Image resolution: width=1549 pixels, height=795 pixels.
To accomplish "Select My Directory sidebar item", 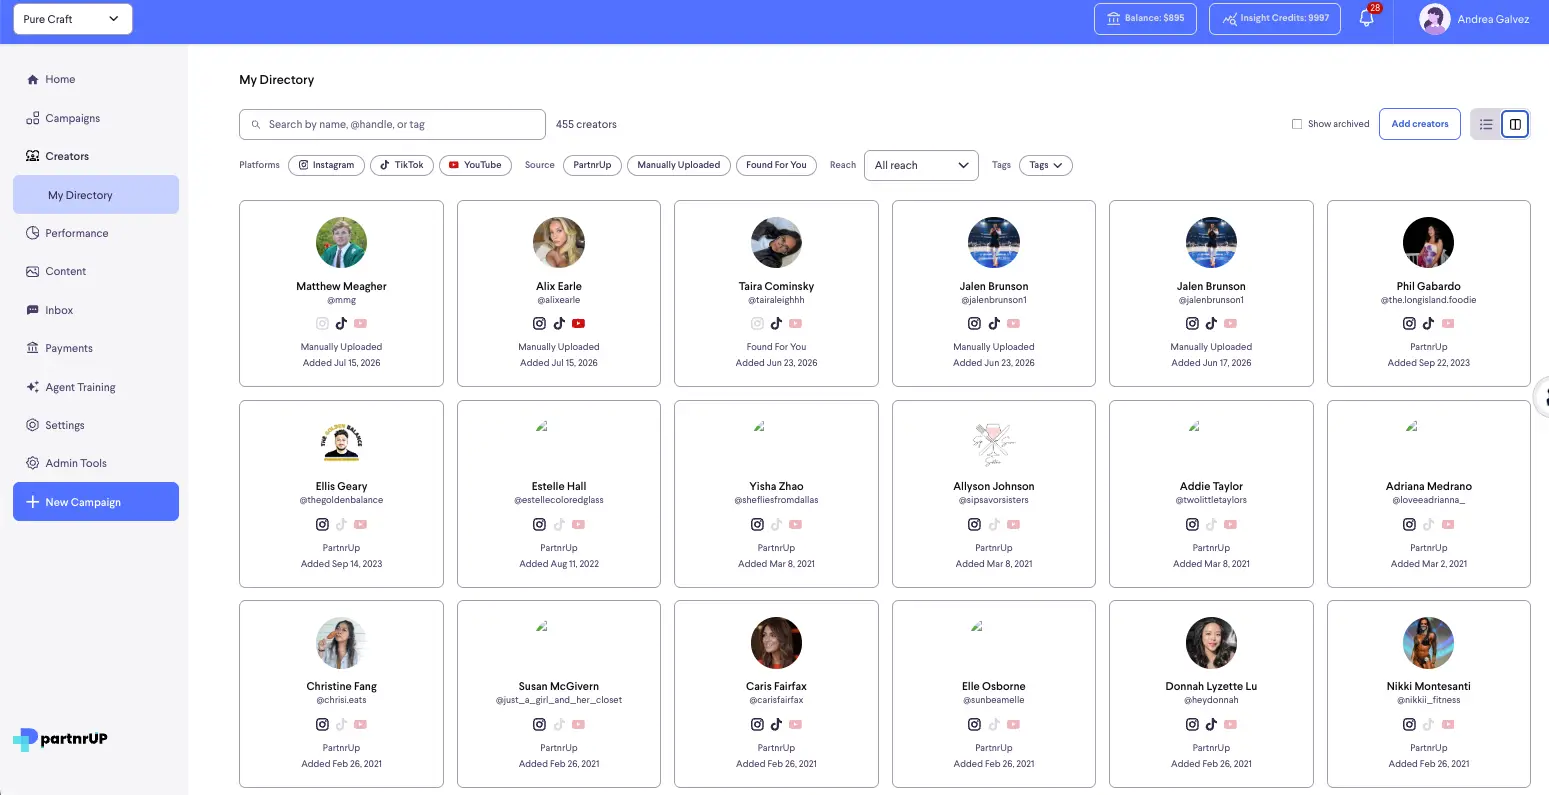I will [x=96, y=195].
